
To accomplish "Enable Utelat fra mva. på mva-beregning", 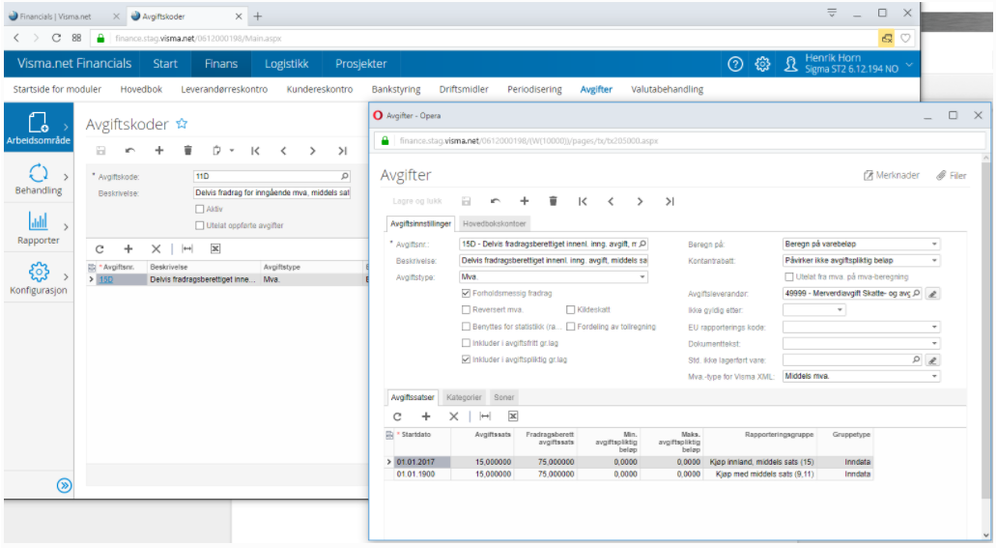I will click(789, 277).
